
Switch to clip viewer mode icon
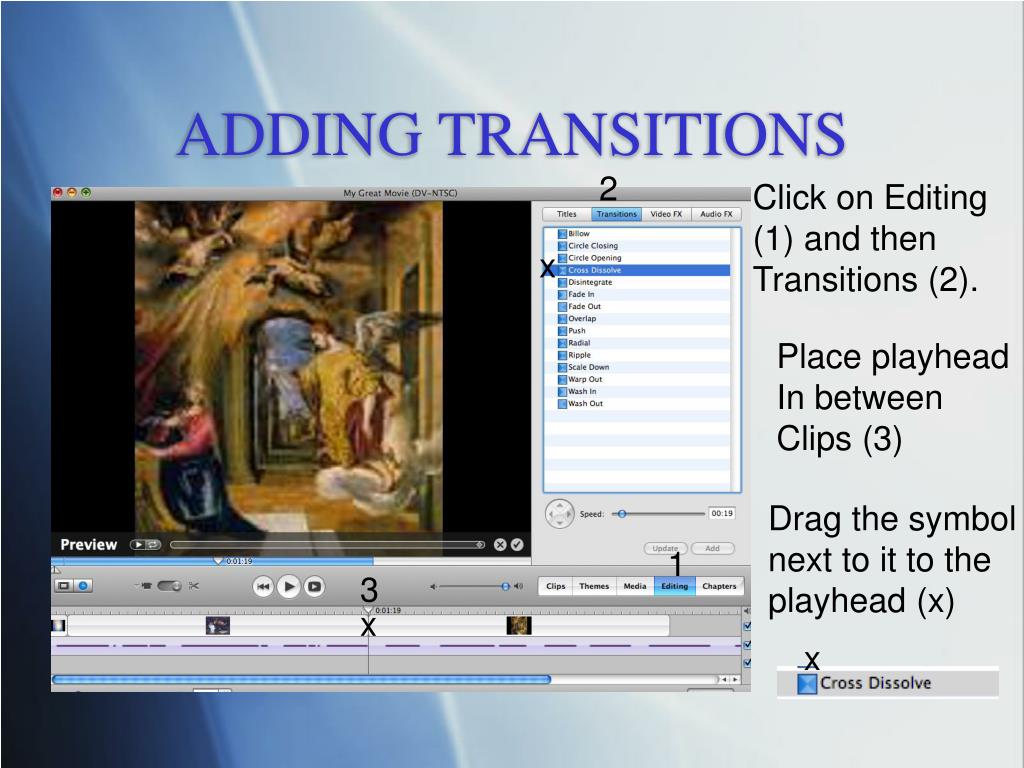64,586
